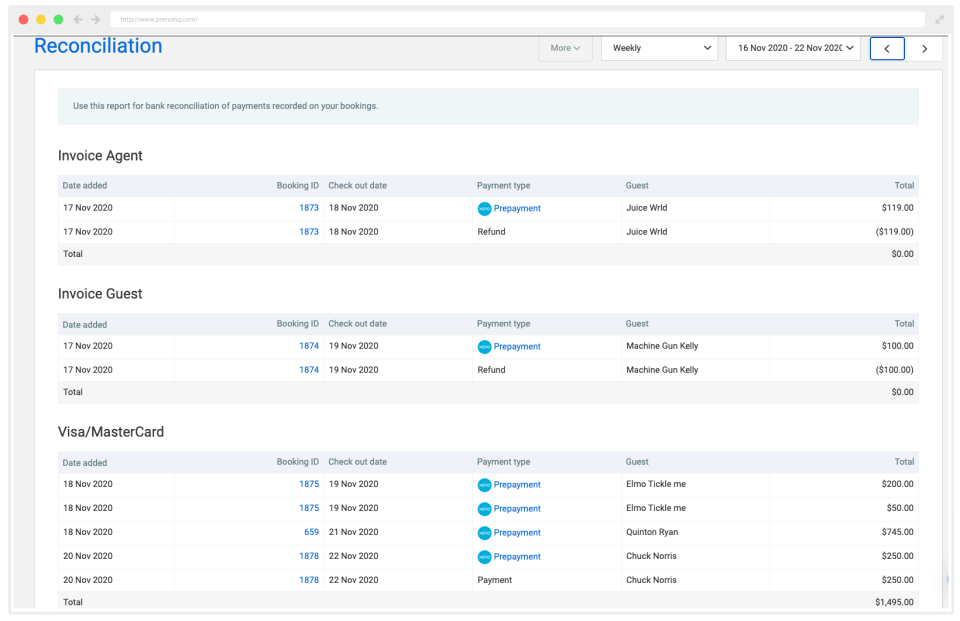Click the Xero icon in Elmo's $200.00 row
Screen dimensions: 960x621
484,485
